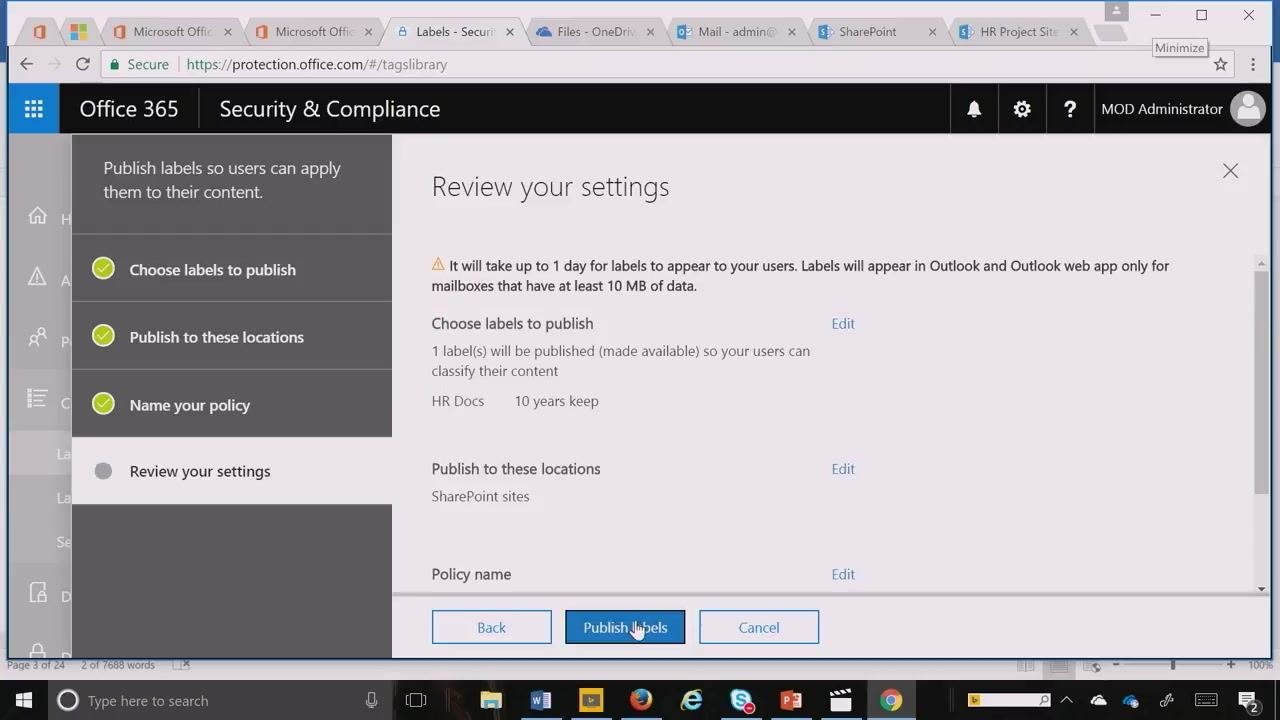Go back one page in Chrome
The height and width of the screenshot is (720, 1280).
click(x=27, y=64)
